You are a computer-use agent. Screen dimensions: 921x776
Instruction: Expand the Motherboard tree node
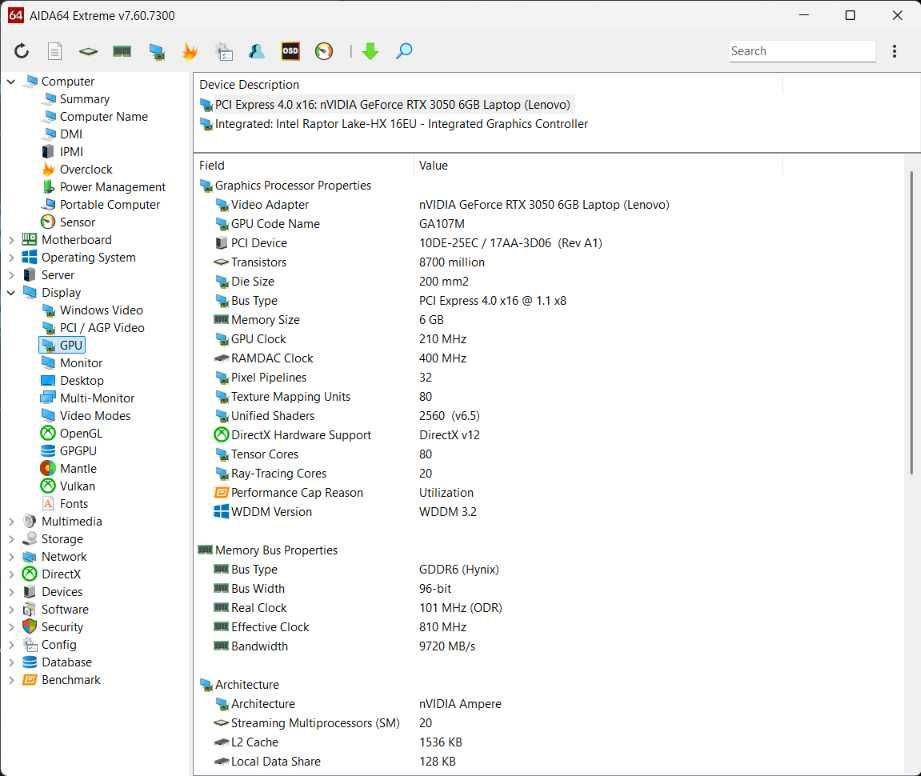coord(11,240)
